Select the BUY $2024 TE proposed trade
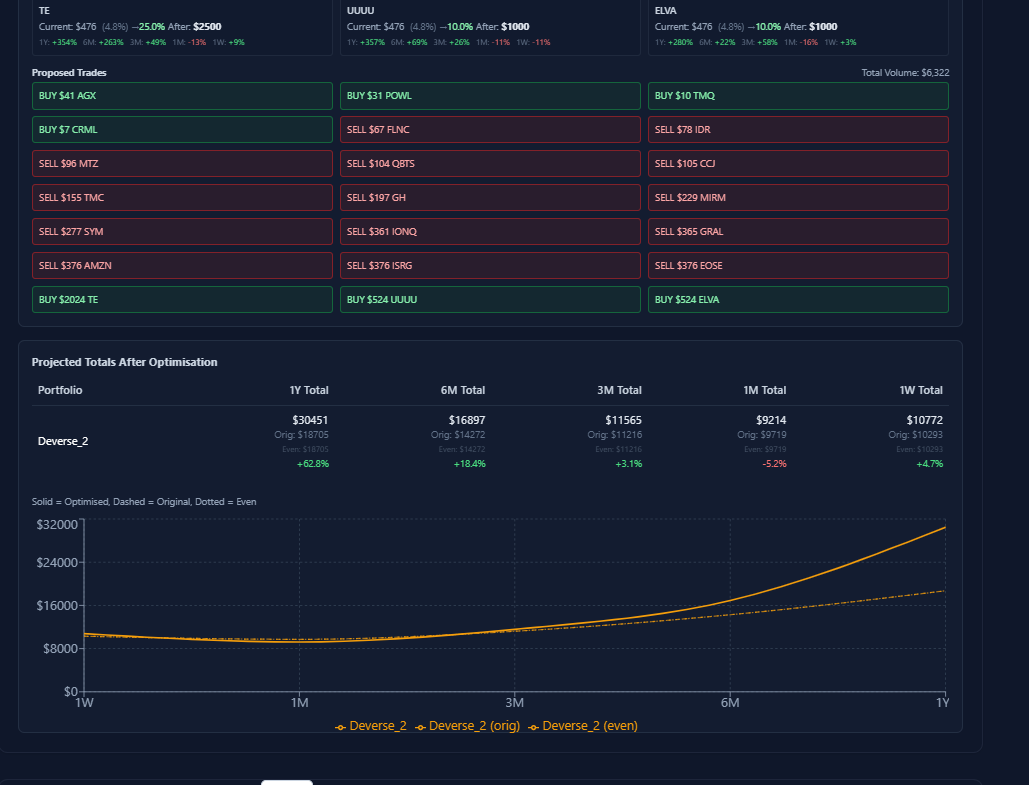1029x785 pixels. click(x=182, y=299)
